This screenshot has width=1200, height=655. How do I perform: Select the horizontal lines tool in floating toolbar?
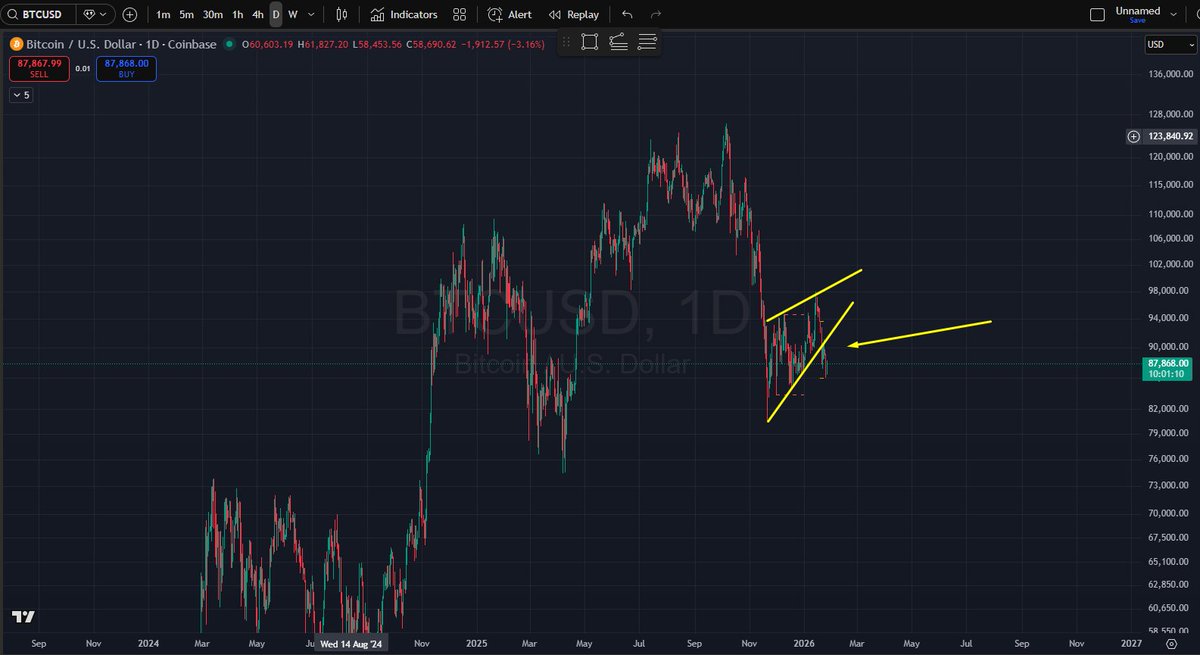[647, 41]
